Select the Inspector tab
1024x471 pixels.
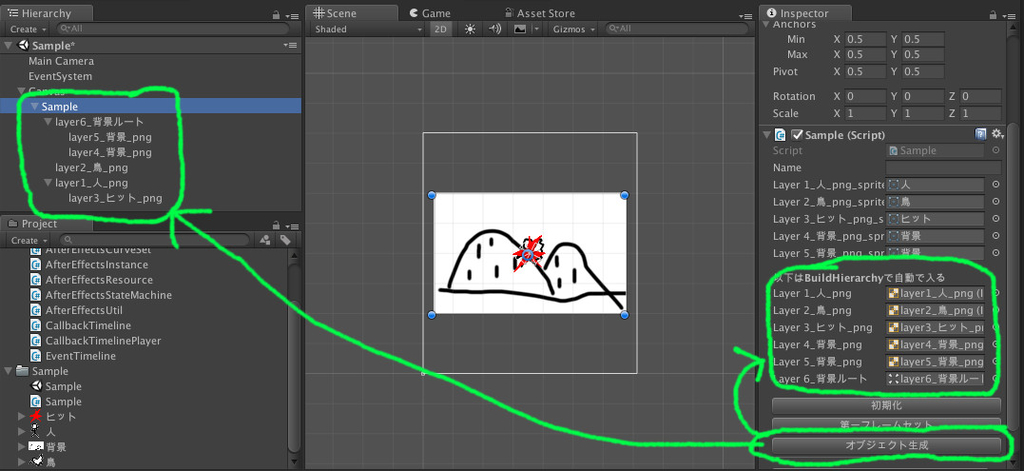click(x=806, y=13)
